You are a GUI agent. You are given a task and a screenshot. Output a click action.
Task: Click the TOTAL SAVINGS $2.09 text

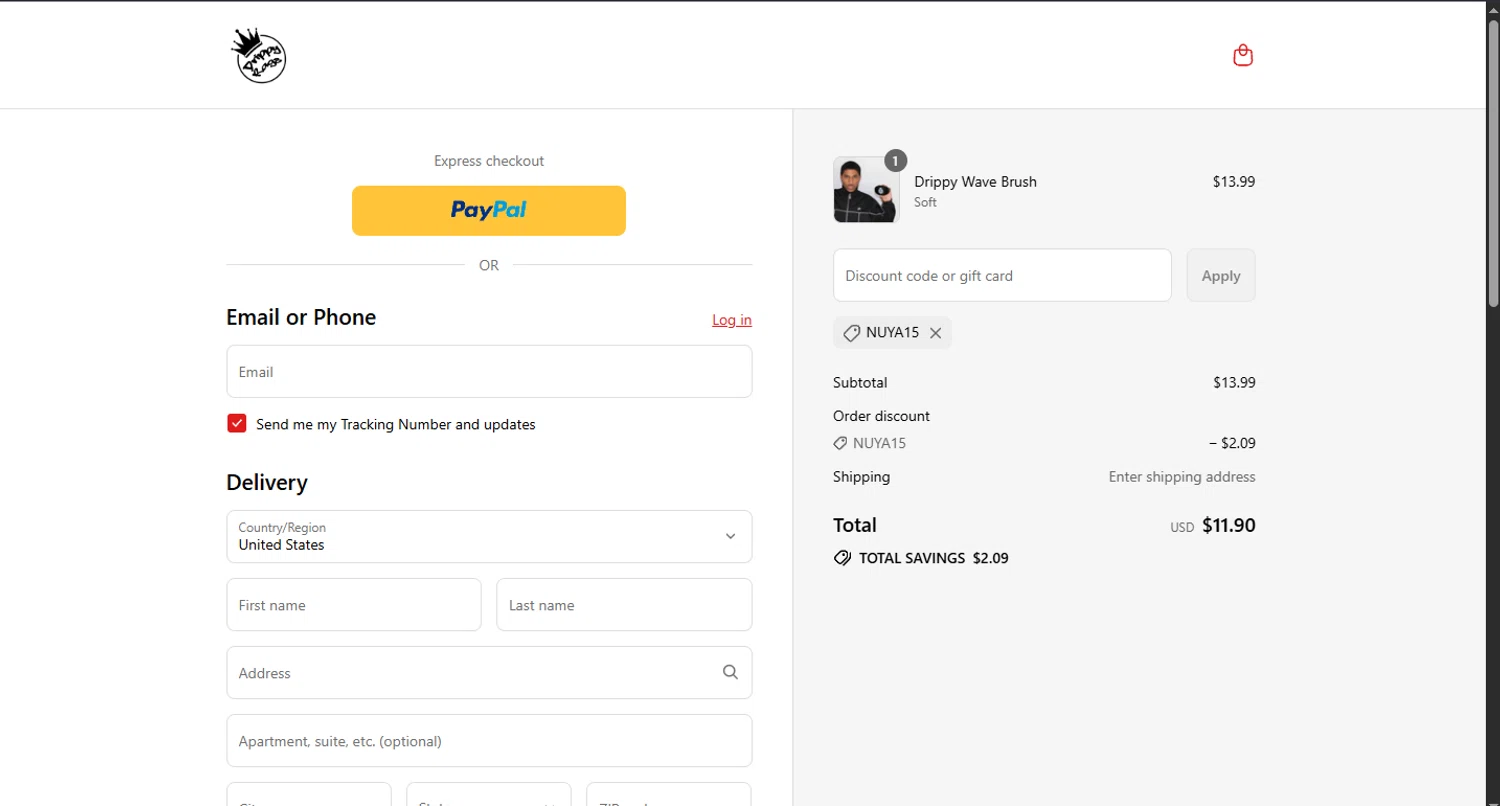coord(934,558)
